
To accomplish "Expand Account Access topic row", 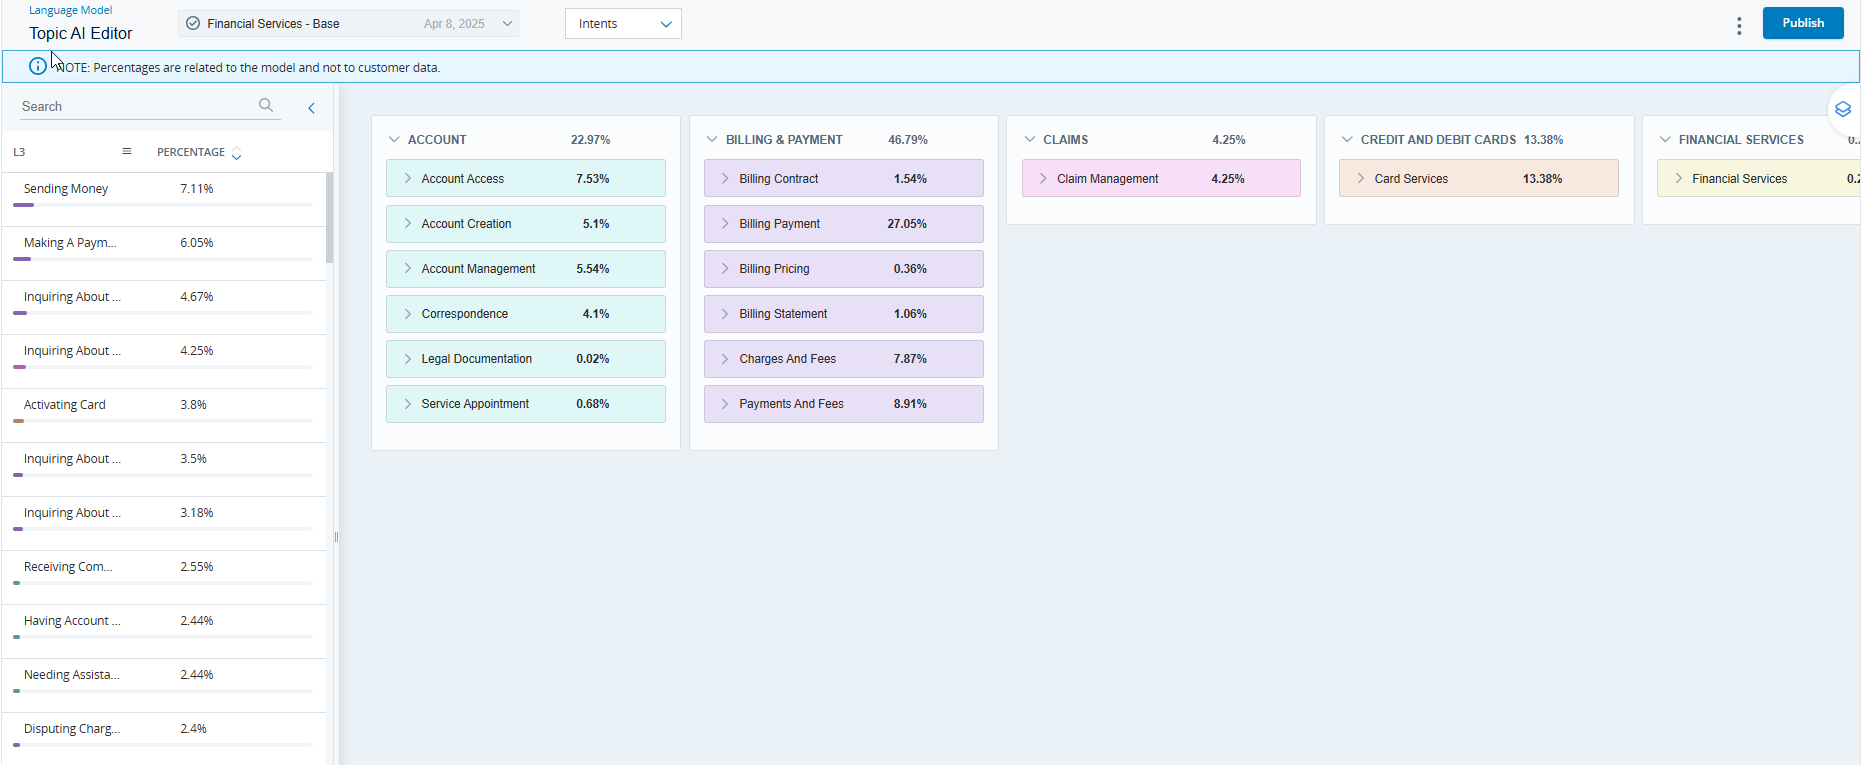I will [x=408, y=179].
